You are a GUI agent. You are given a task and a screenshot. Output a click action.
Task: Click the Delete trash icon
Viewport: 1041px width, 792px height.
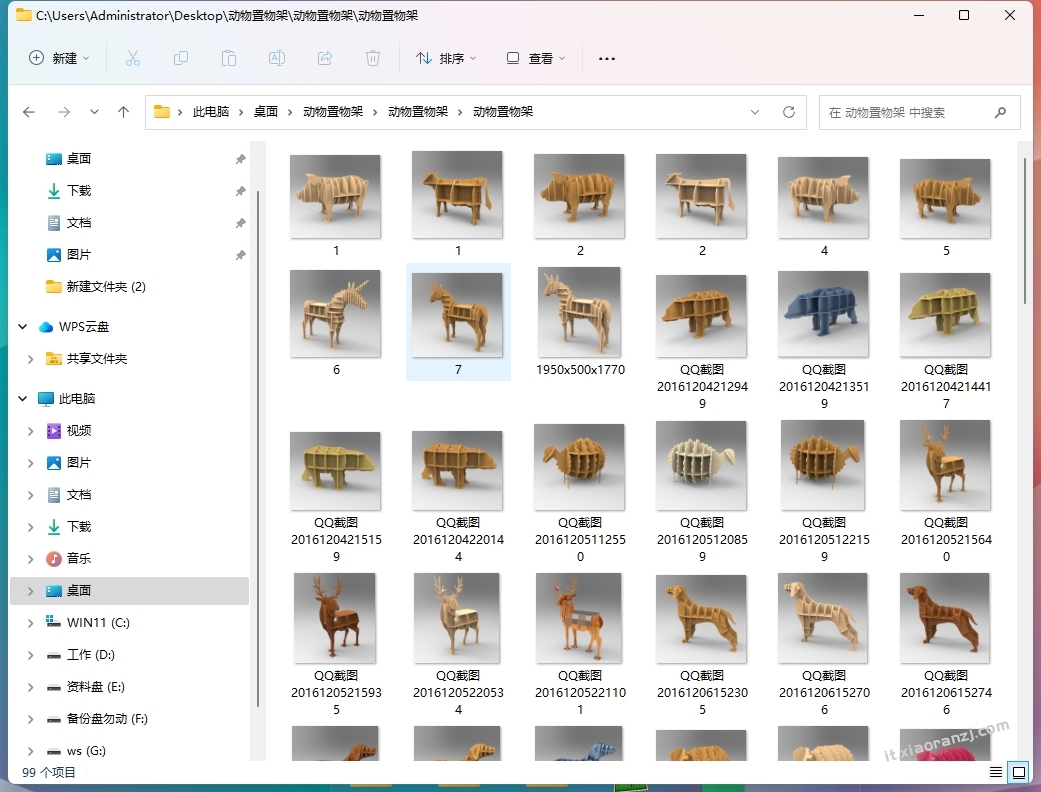(x=373, y=58)
